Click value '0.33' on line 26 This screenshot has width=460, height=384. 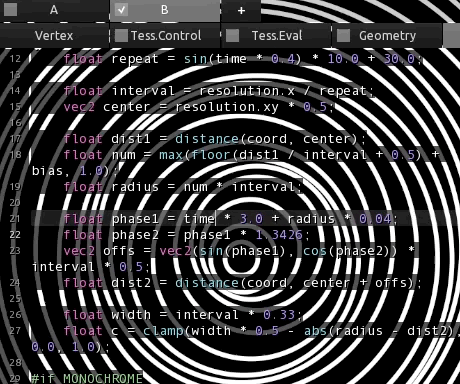[x=279, y=315]
